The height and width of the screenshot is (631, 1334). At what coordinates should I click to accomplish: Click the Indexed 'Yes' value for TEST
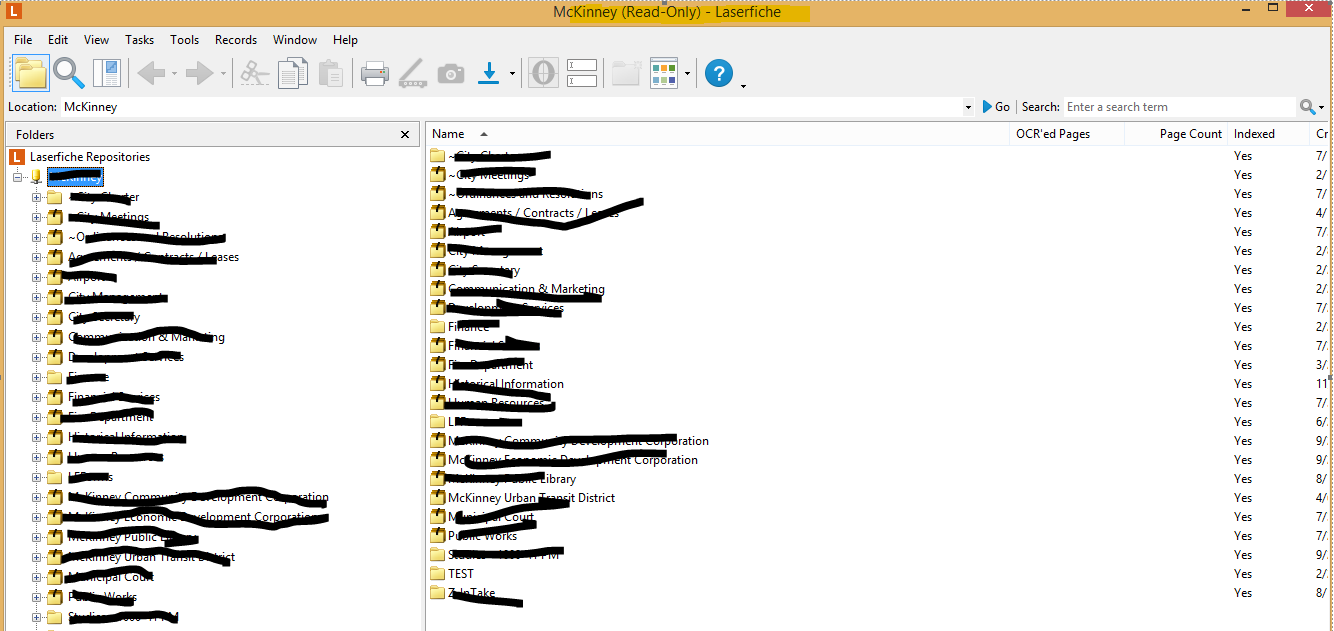[1243, 574]
